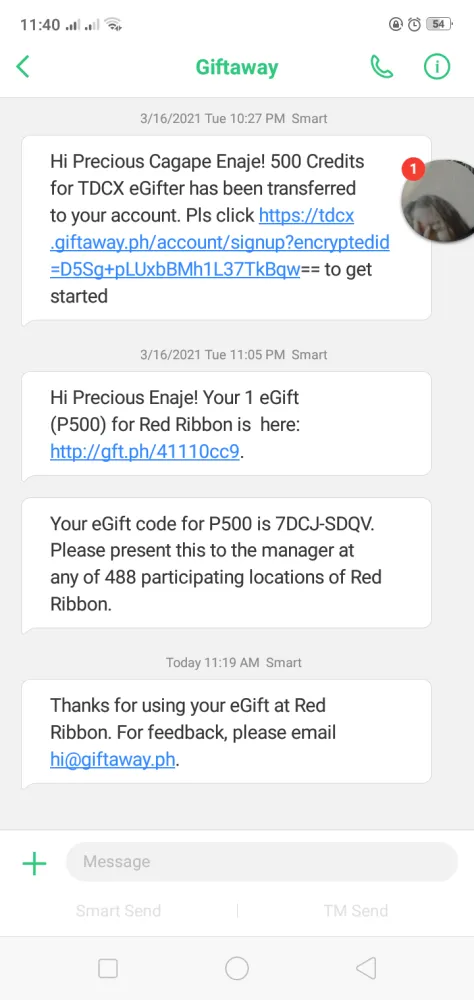This screenshot has height=1000, width=474.
Task: Tap the plus attachment icon
Action: (x=34, y=864)
